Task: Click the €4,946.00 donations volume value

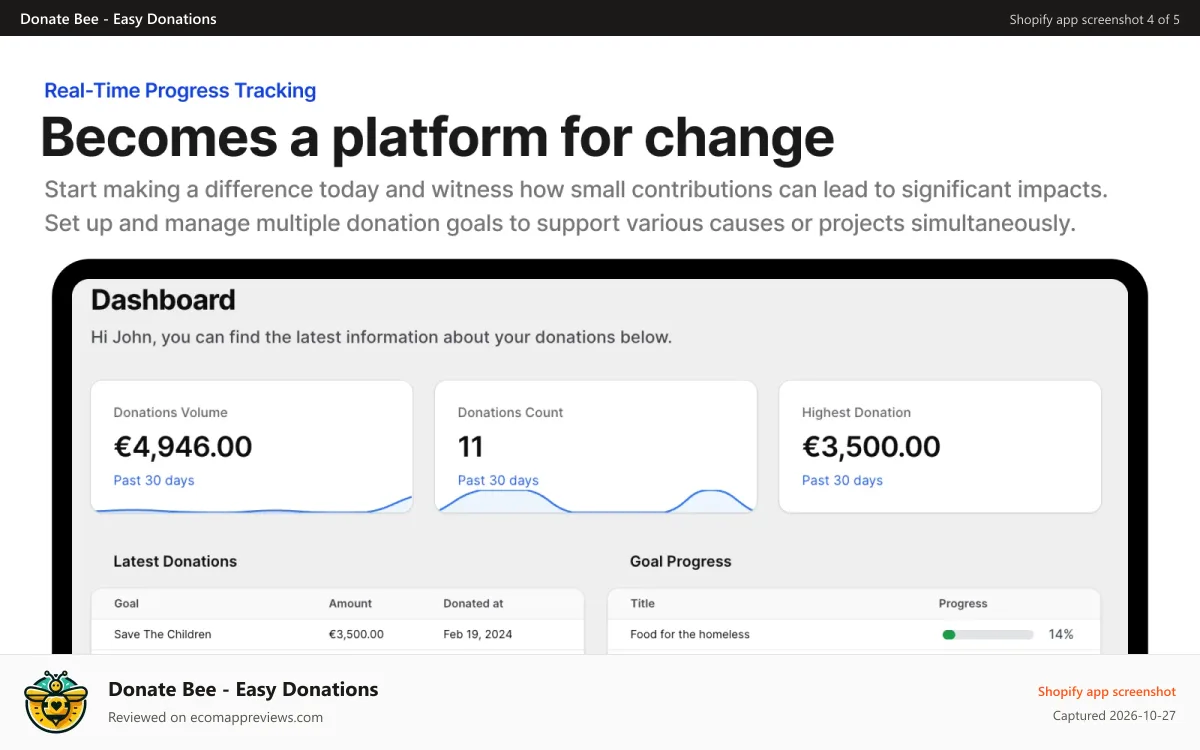Action: (183, 446)
